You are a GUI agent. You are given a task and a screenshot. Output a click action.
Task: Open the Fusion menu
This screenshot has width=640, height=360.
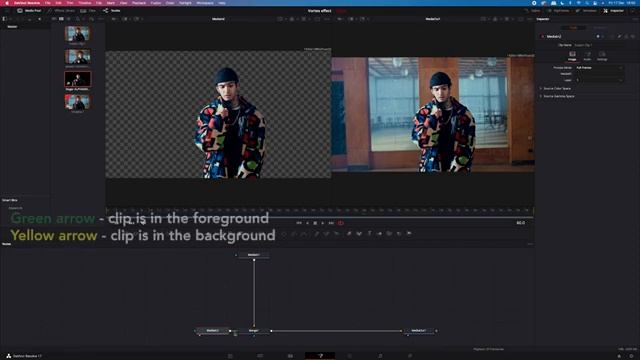pos(156,3)
